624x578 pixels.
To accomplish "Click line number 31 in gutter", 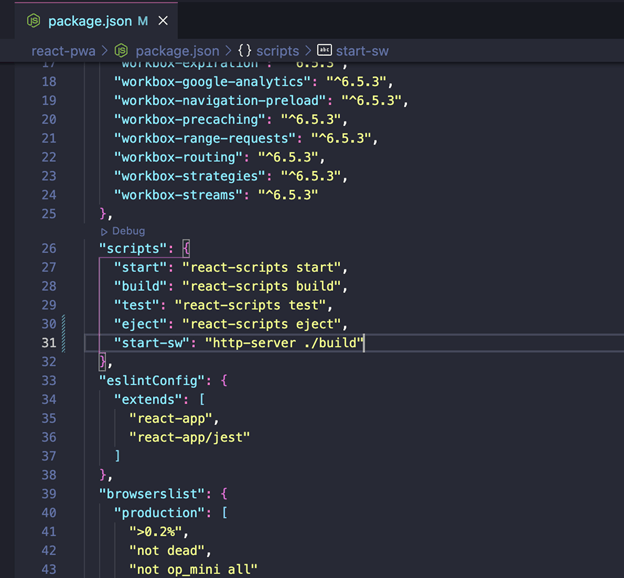I will pos(49,343).
